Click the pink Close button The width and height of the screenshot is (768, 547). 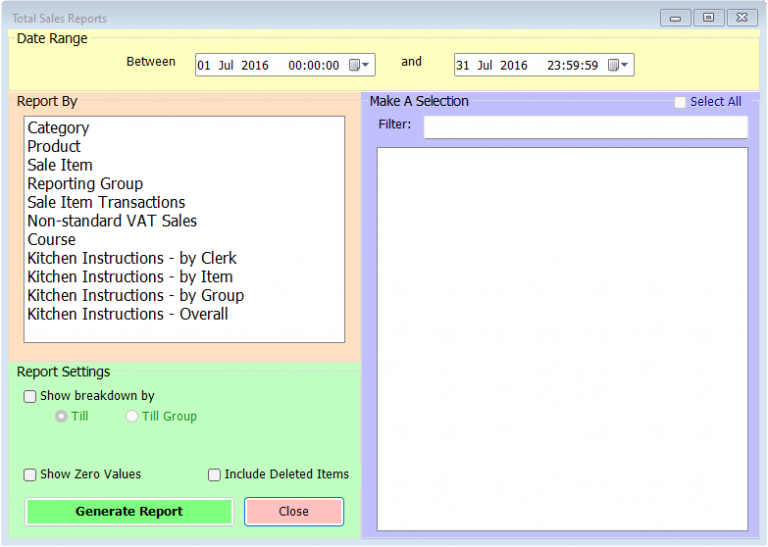294,512
